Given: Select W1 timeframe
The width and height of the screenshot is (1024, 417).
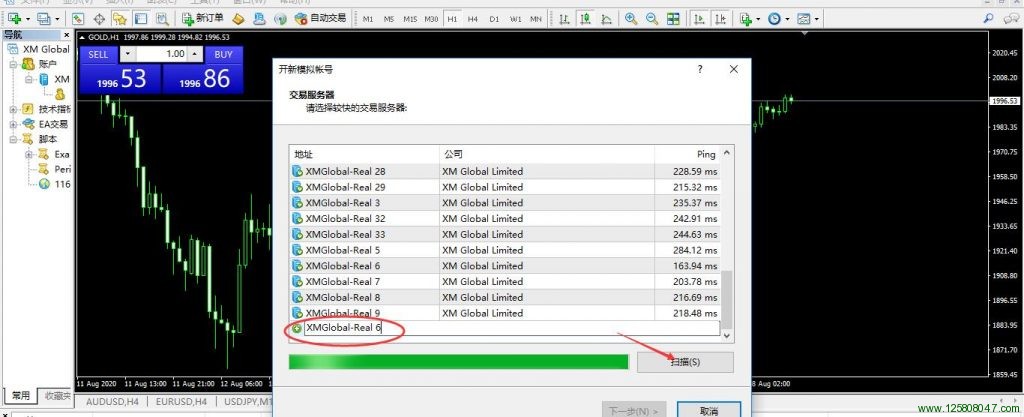Looking at the screenshot, I should (515, 19).
